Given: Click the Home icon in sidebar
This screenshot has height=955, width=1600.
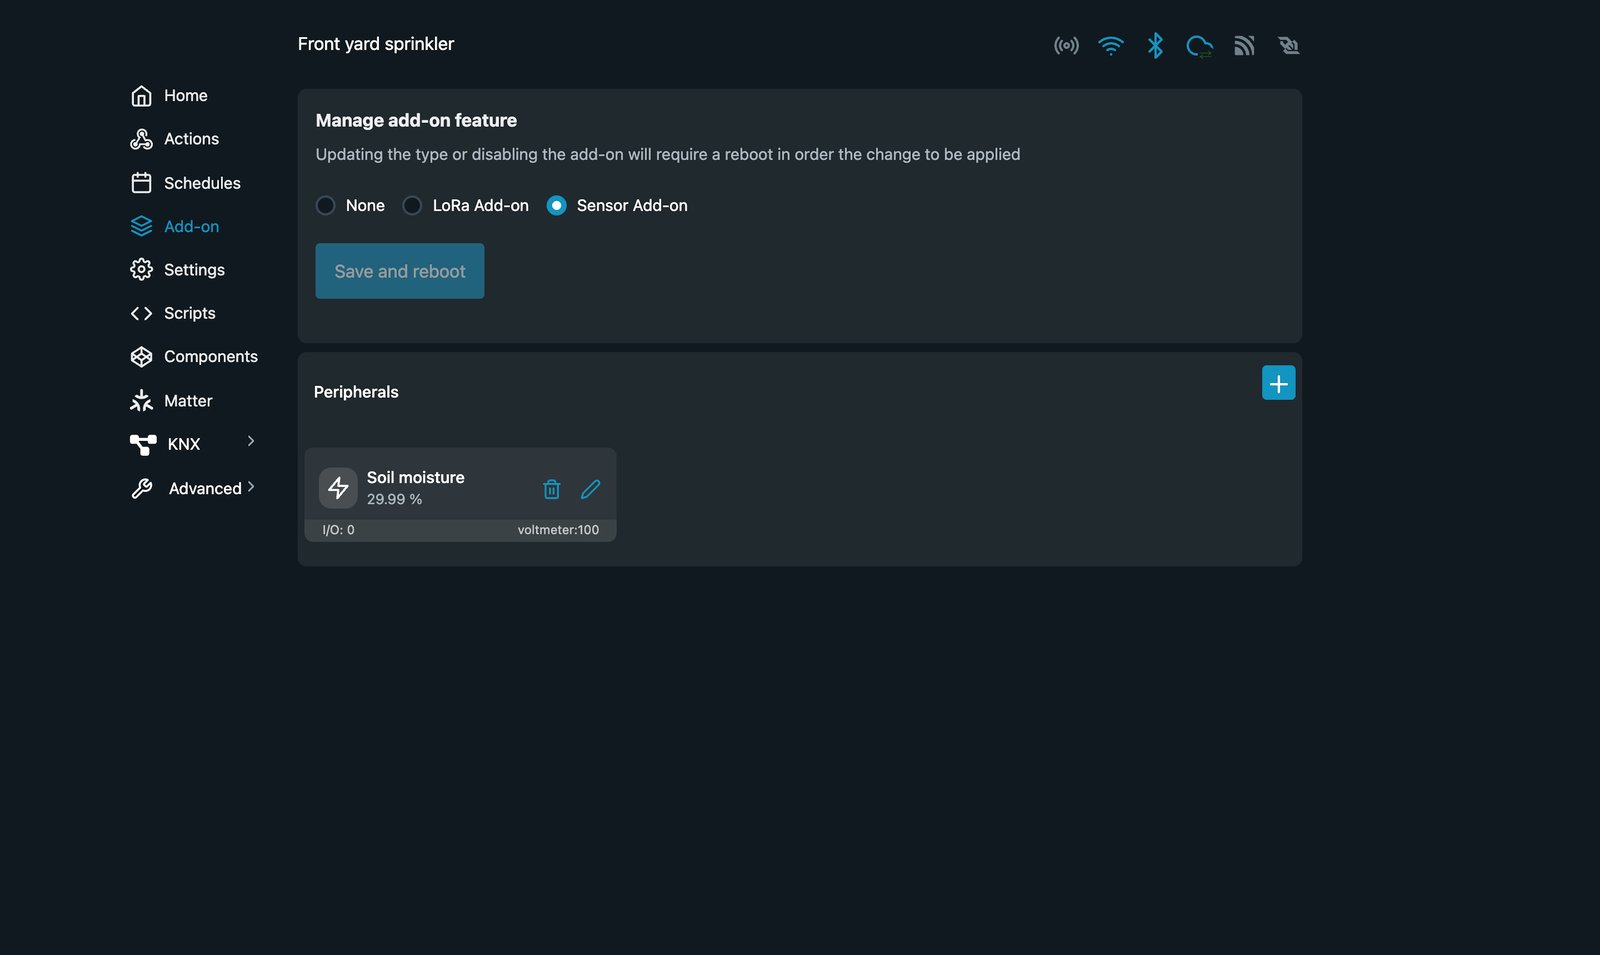Looking at the screenshot, I should coord(141,96).
